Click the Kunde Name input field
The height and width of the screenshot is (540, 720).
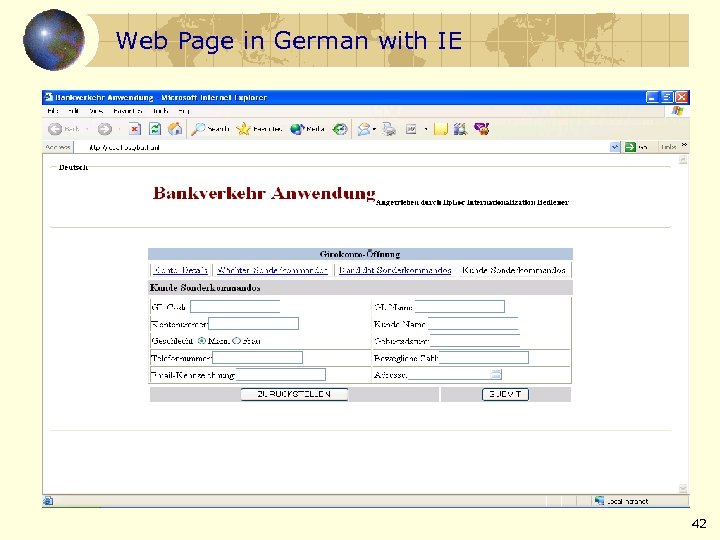click(473, 324)
